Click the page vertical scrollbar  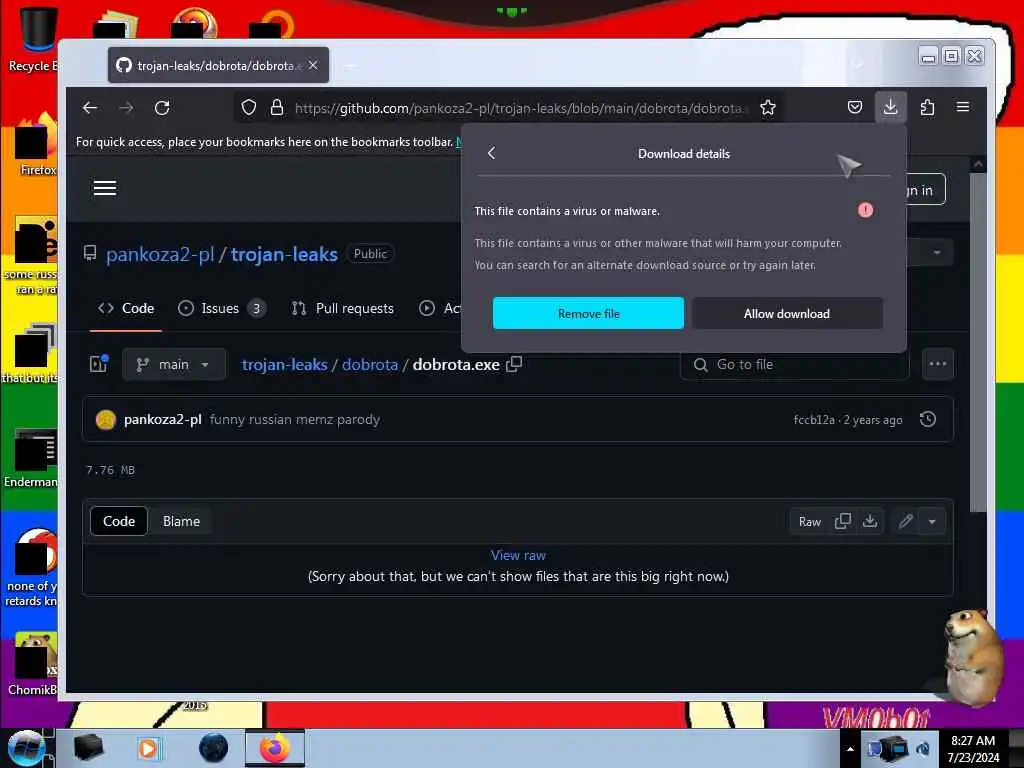978,340
